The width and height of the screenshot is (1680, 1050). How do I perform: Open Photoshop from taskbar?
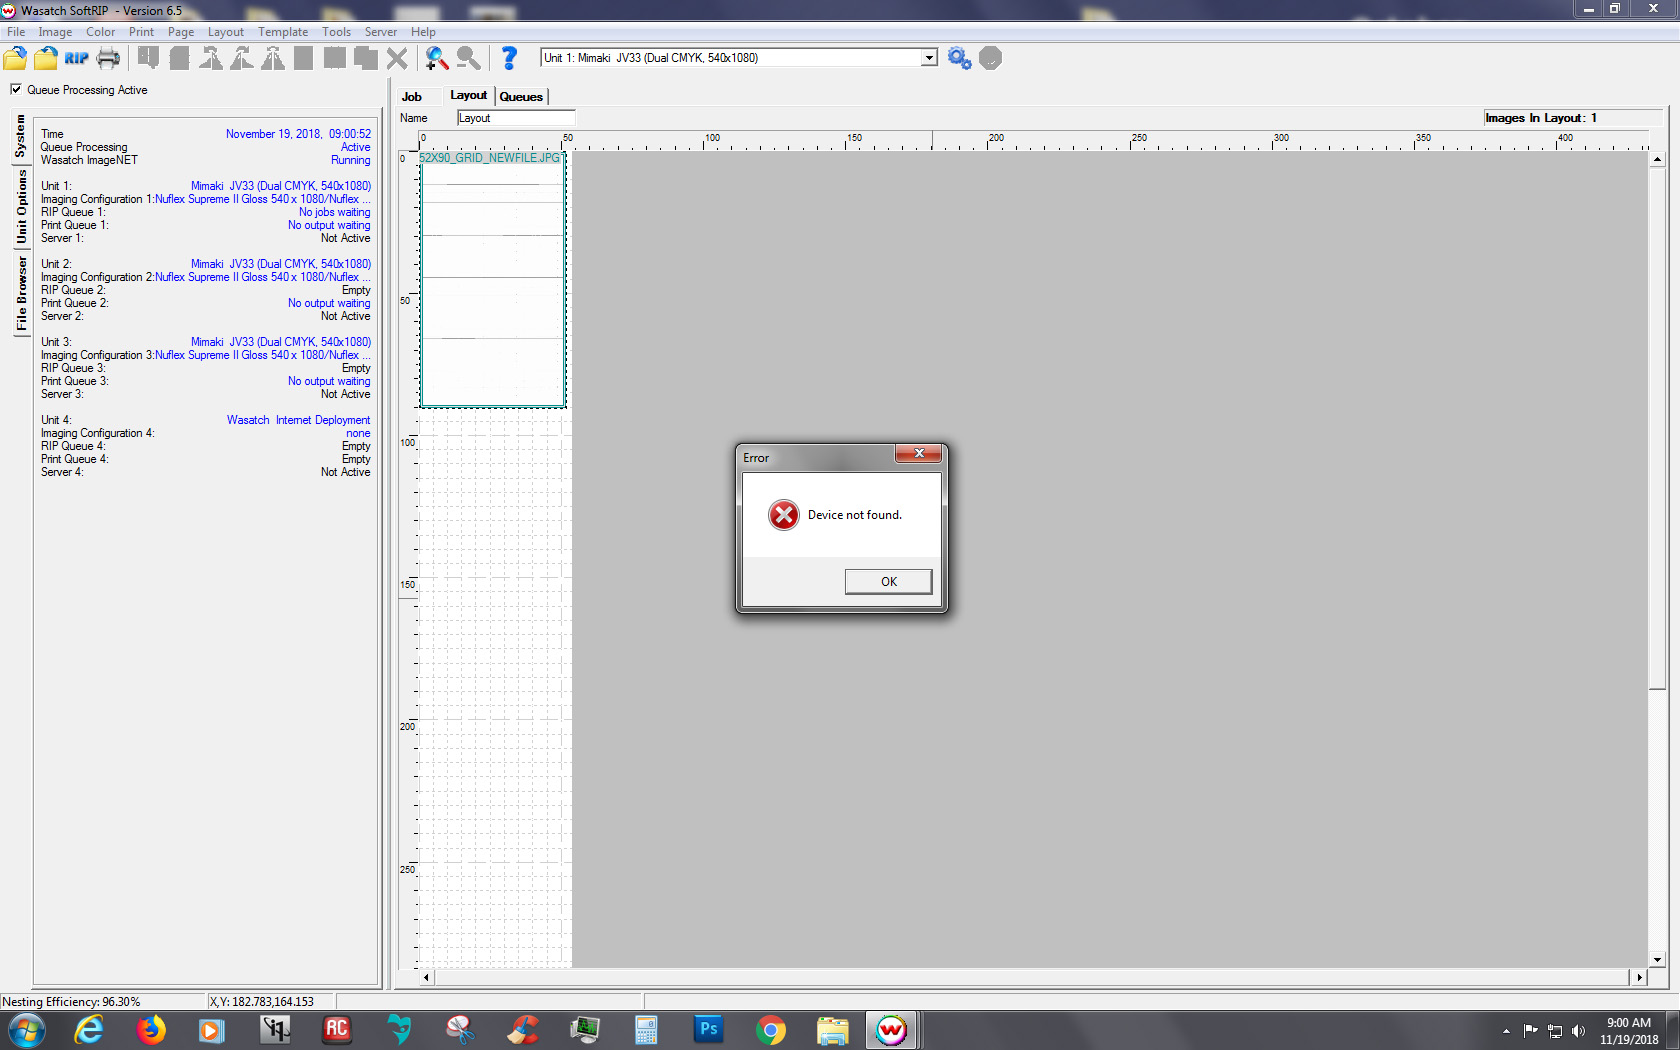pyautogui.click(x=709, y=1029)
